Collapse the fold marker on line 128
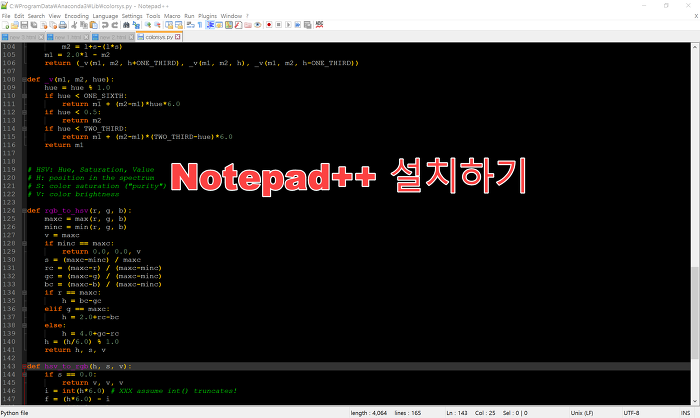This screenshot has width=700, height=418. [x=24, y=243]
